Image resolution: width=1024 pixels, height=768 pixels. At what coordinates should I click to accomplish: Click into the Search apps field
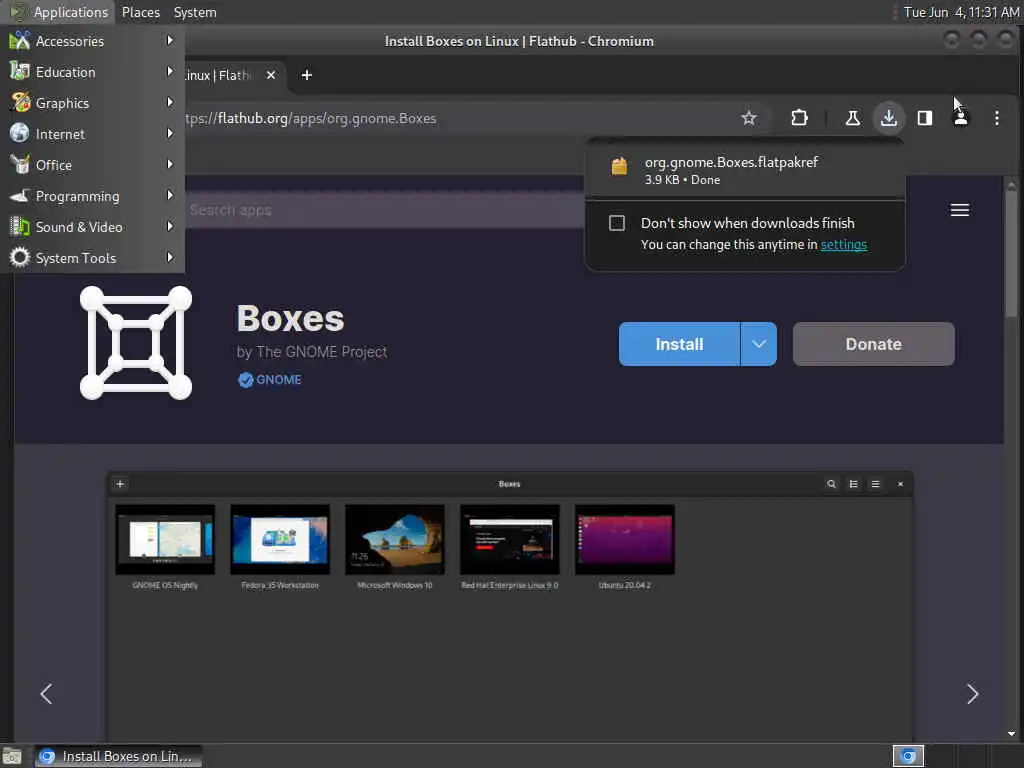coord(385,210)
